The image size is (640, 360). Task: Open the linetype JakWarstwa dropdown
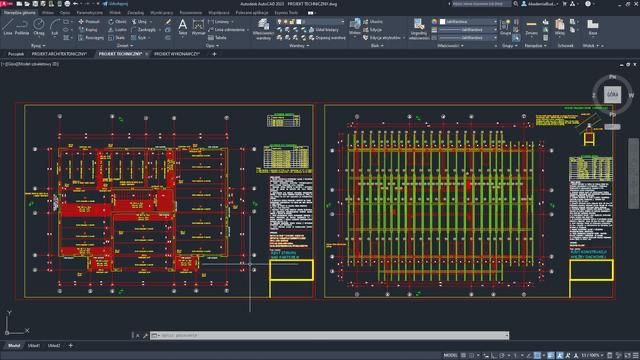(x=468, y=38)
